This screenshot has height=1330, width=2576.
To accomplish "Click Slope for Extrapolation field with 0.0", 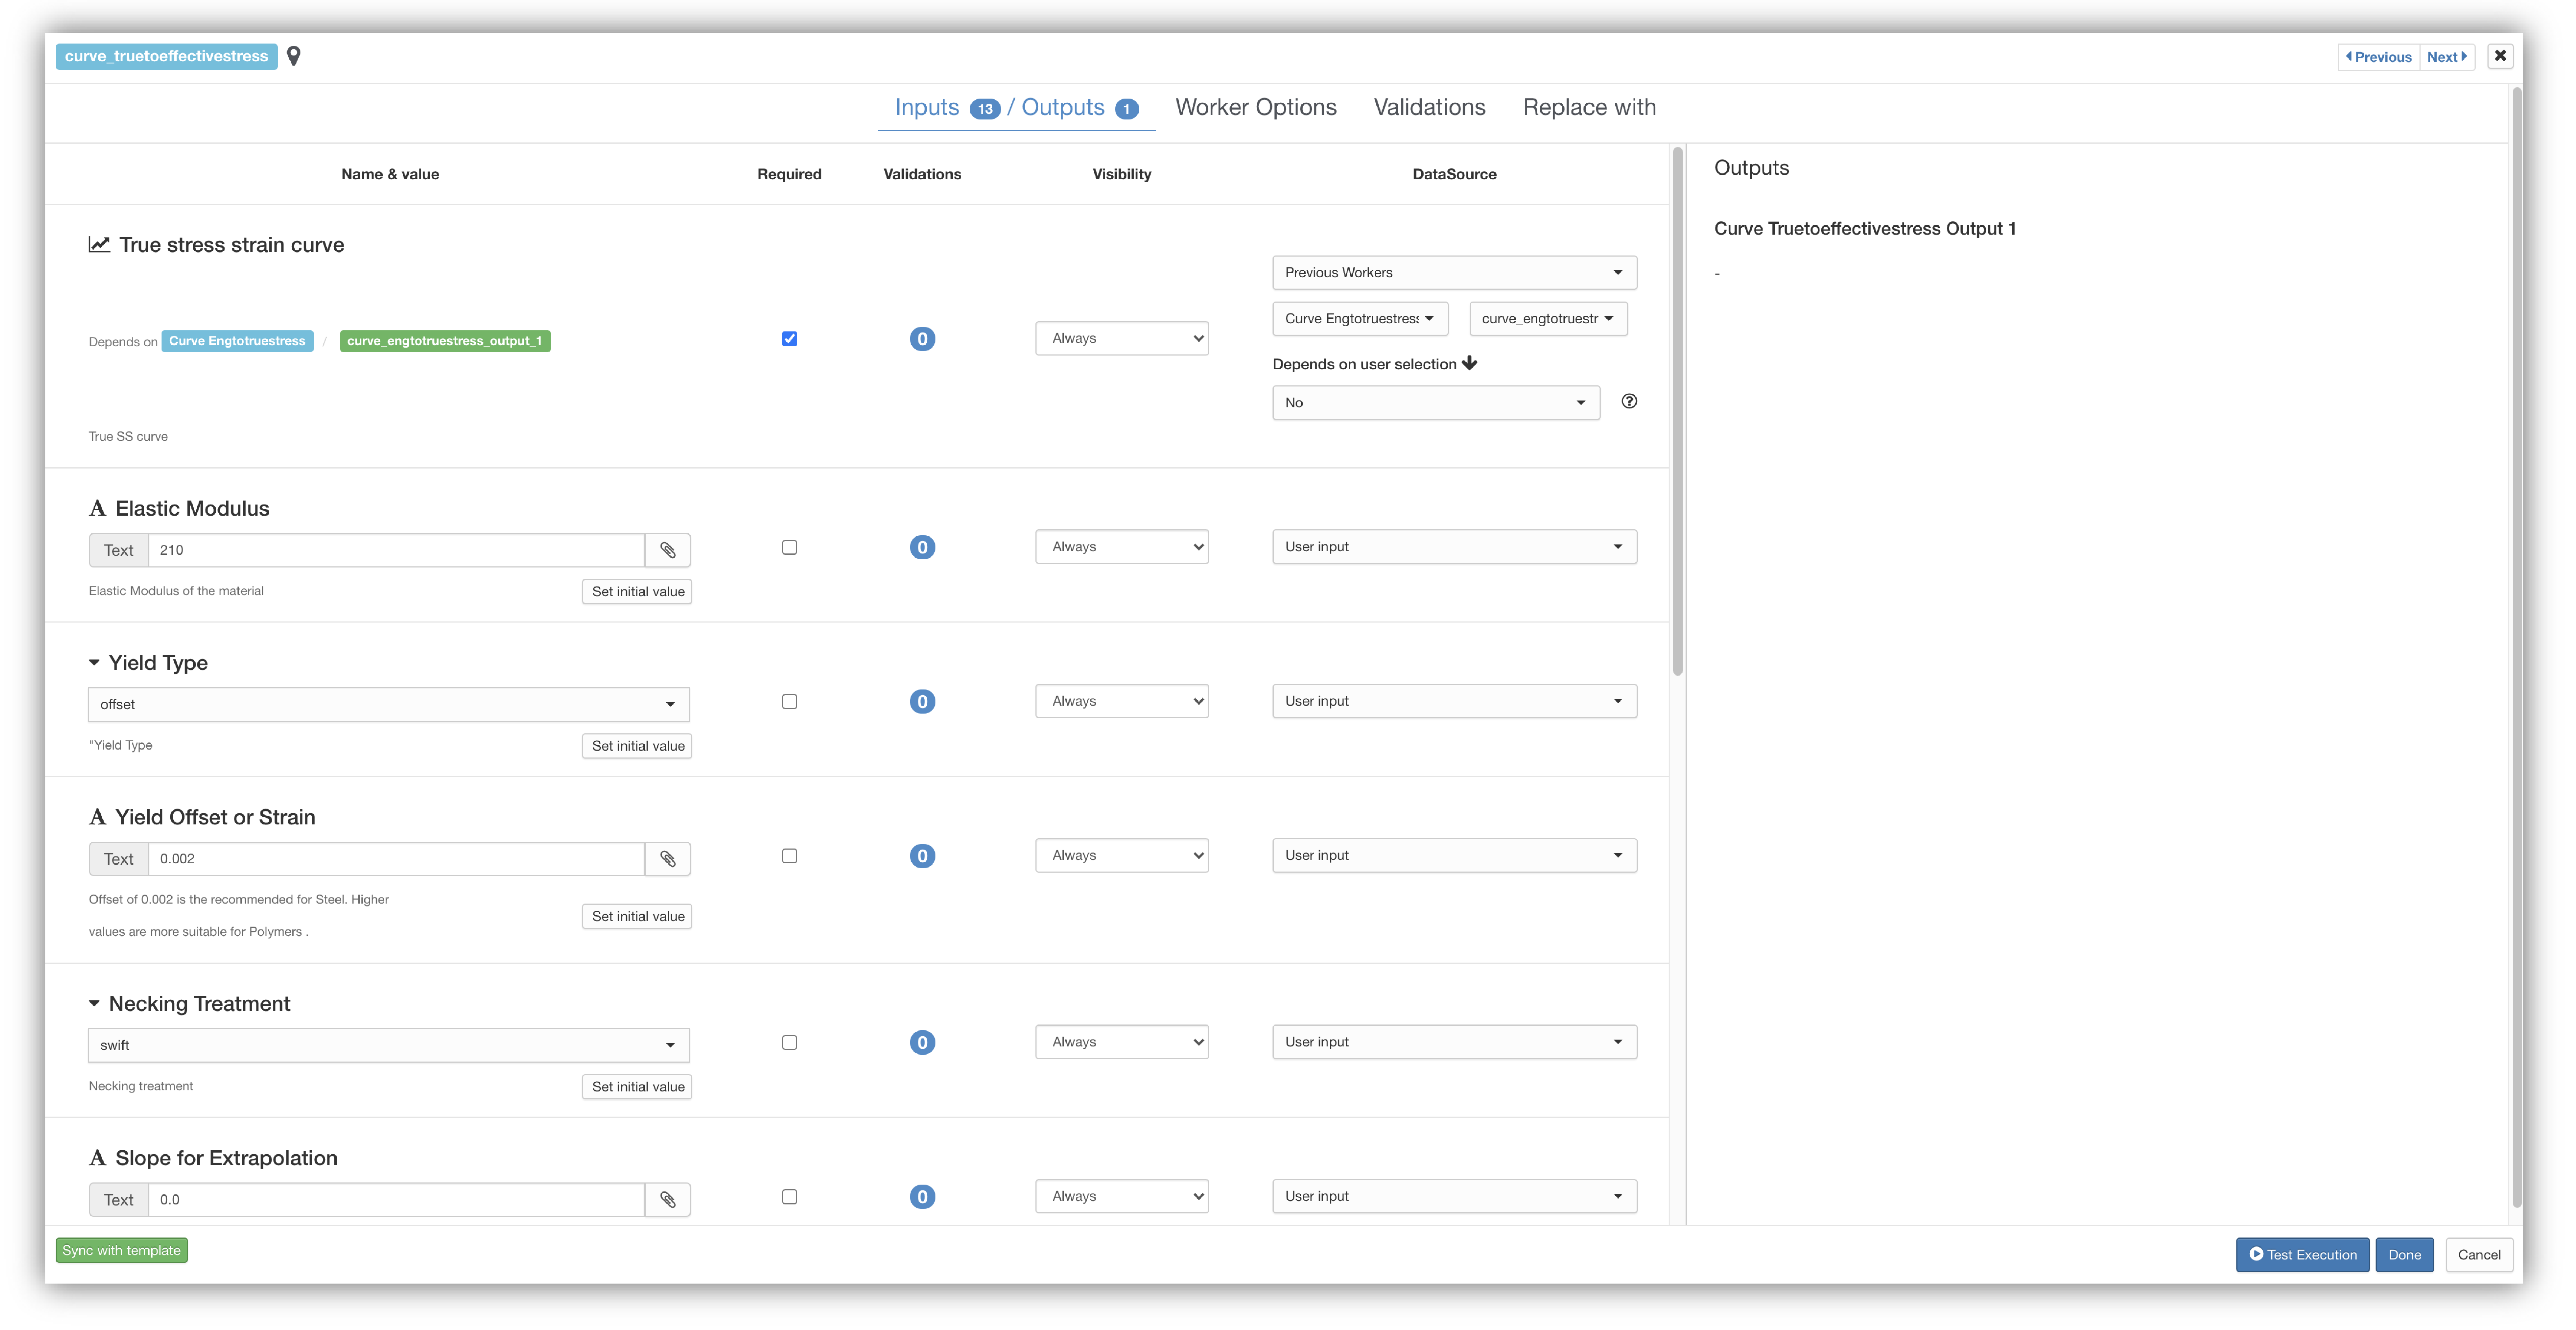I will pos(396,1200).
